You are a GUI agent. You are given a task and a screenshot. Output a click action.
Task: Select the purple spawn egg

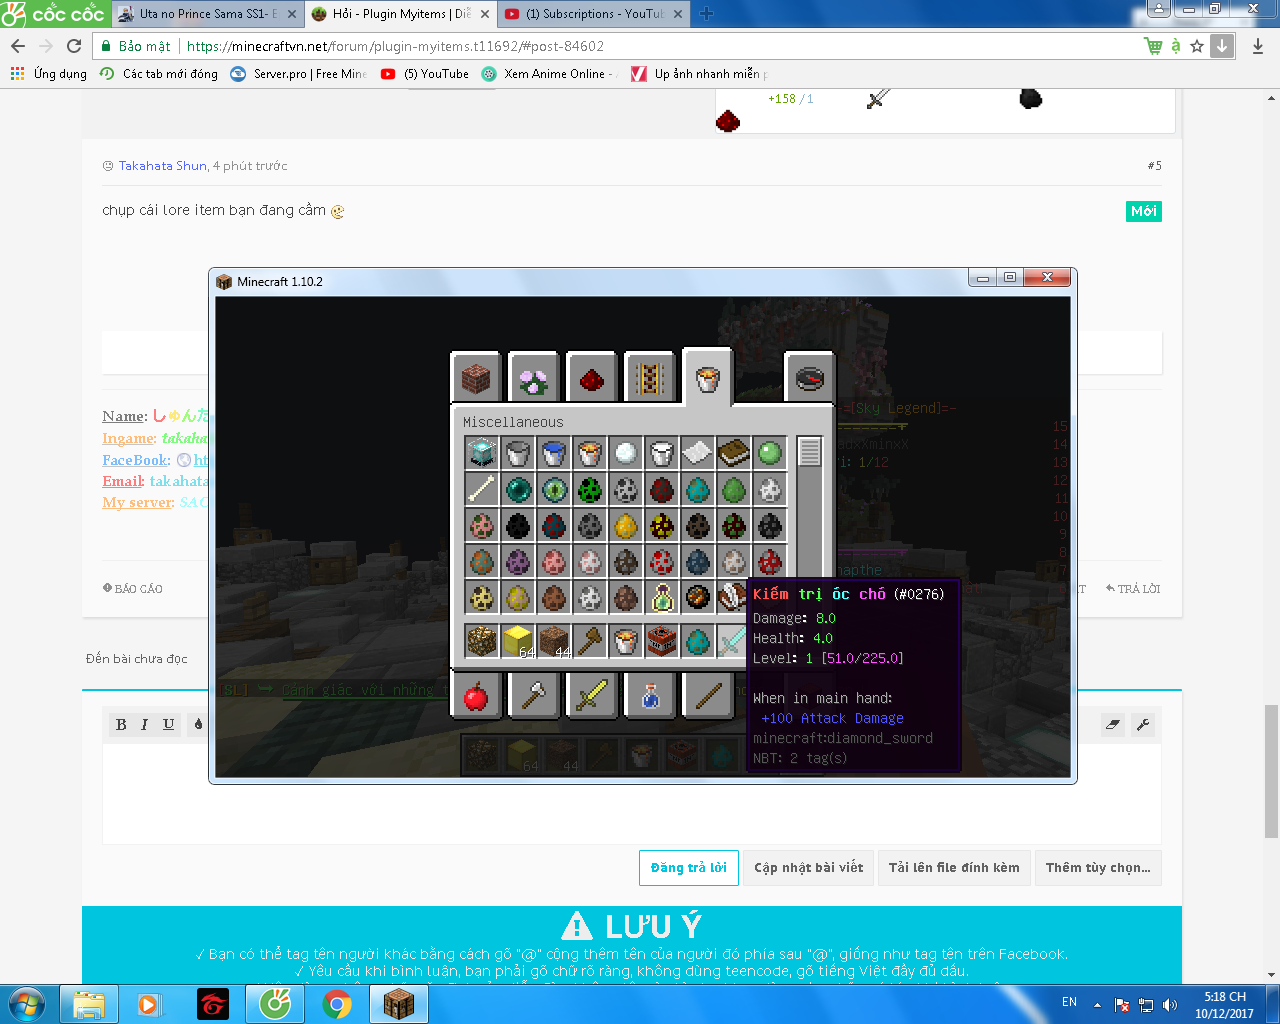(518, 561)
